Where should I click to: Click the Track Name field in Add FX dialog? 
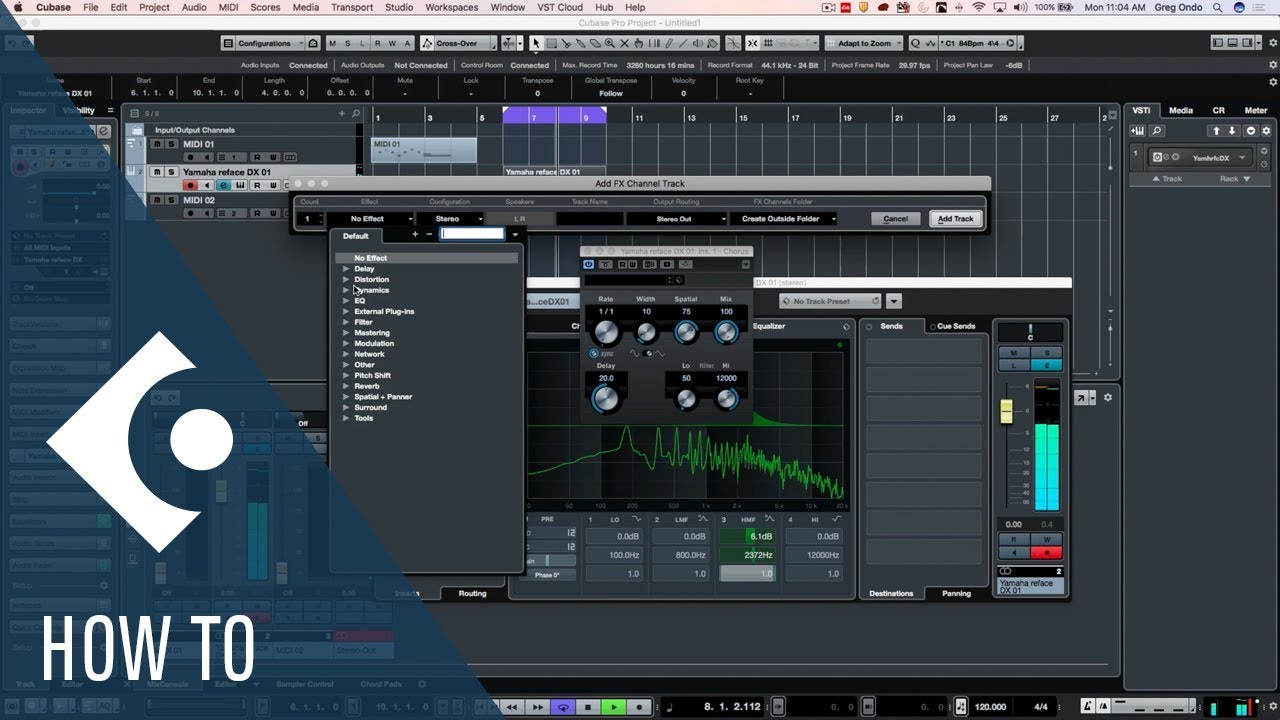coord(589,219)
